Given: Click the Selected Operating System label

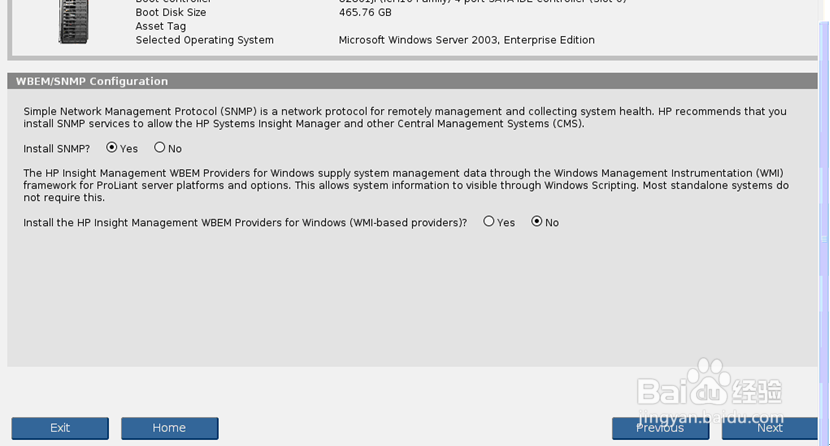Looking at the screenshot, I should coord(204,40).
